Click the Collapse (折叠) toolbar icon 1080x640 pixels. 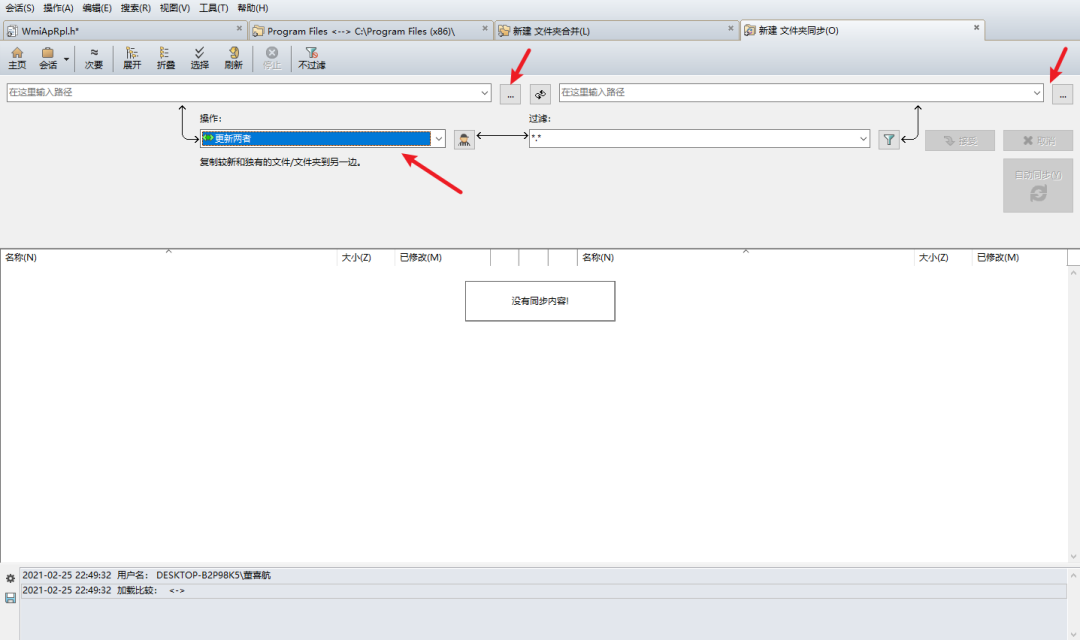165,58
